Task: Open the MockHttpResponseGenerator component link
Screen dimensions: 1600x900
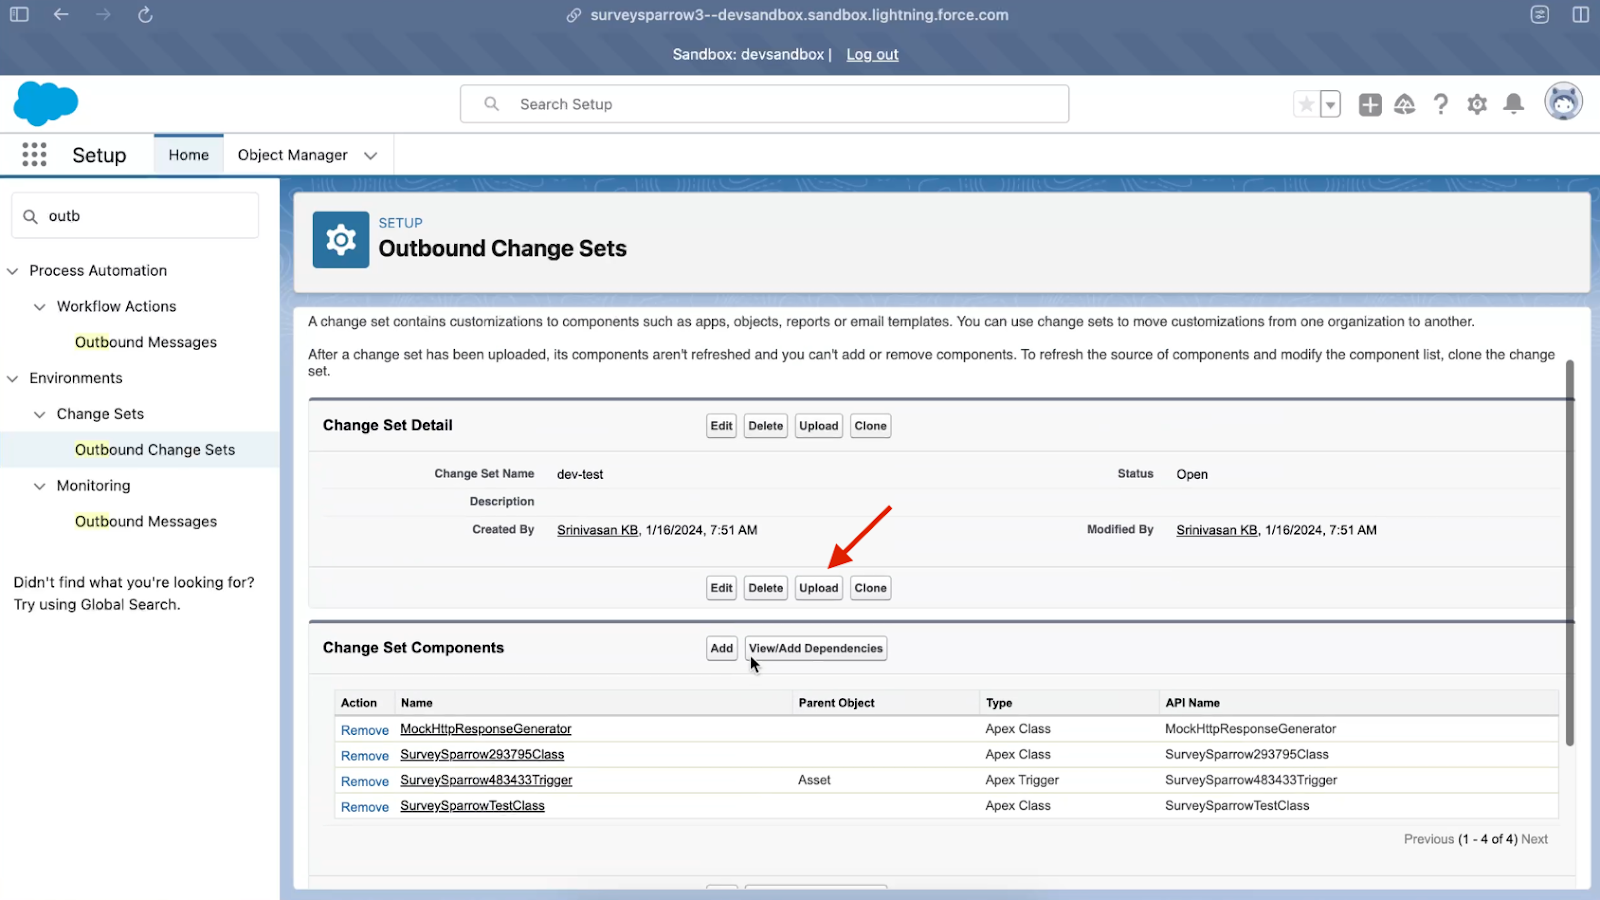Action: pyautogui.click(x=486, y=729)
